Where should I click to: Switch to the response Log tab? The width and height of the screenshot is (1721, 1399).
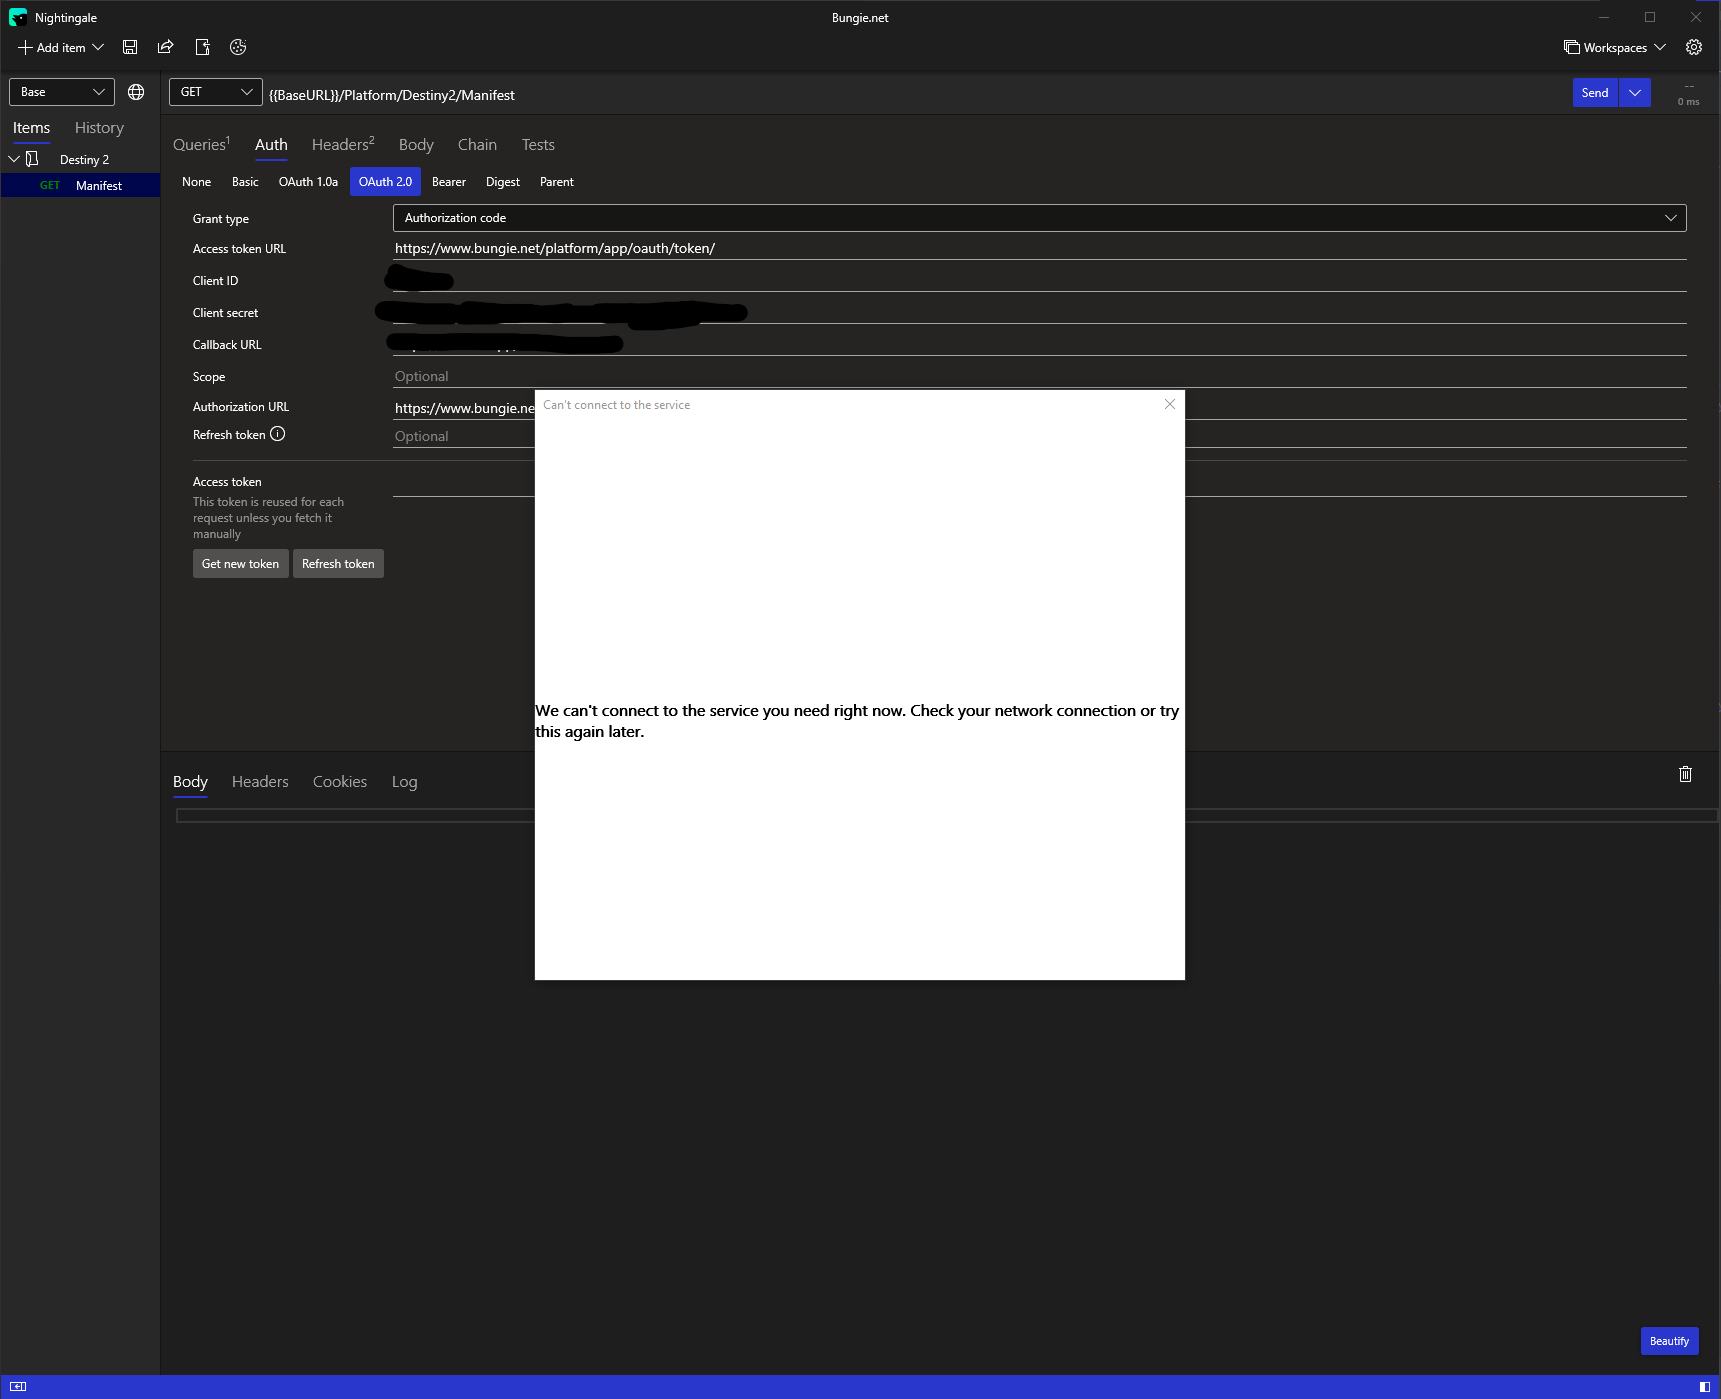(x=404, y=782)
